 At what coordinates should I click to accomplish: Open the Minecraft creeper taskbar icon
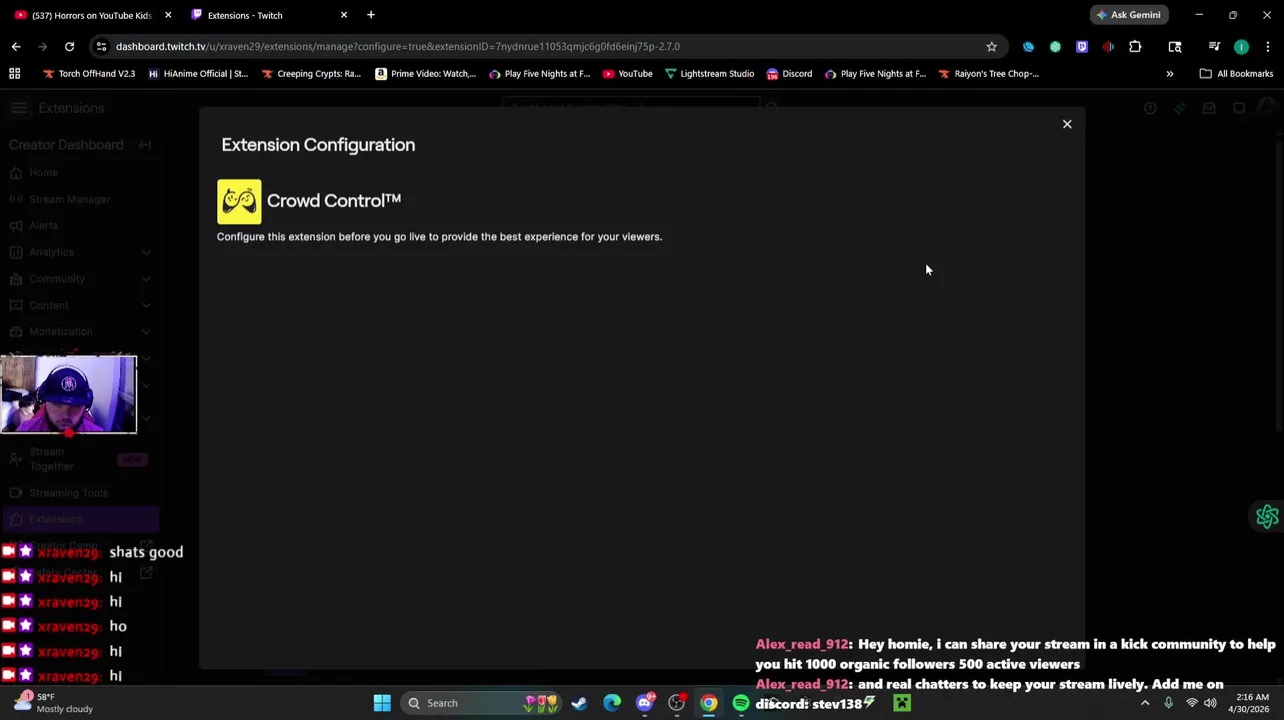(x=902, y=703)
